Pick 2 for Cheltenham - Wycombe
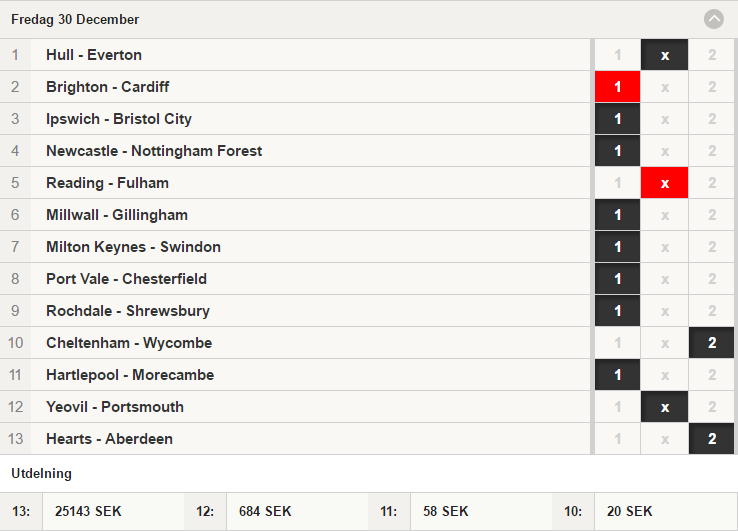 (x=711, y=343)
